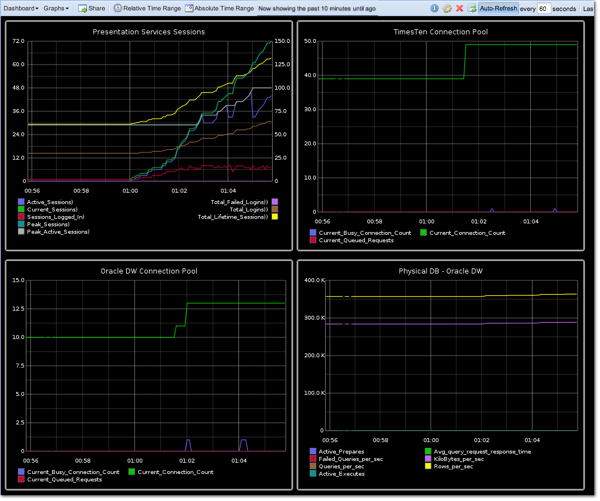This screenshot has width=600, height=501.
Task: Click the info icon in toolbar
Action: (x=433, y=8)
